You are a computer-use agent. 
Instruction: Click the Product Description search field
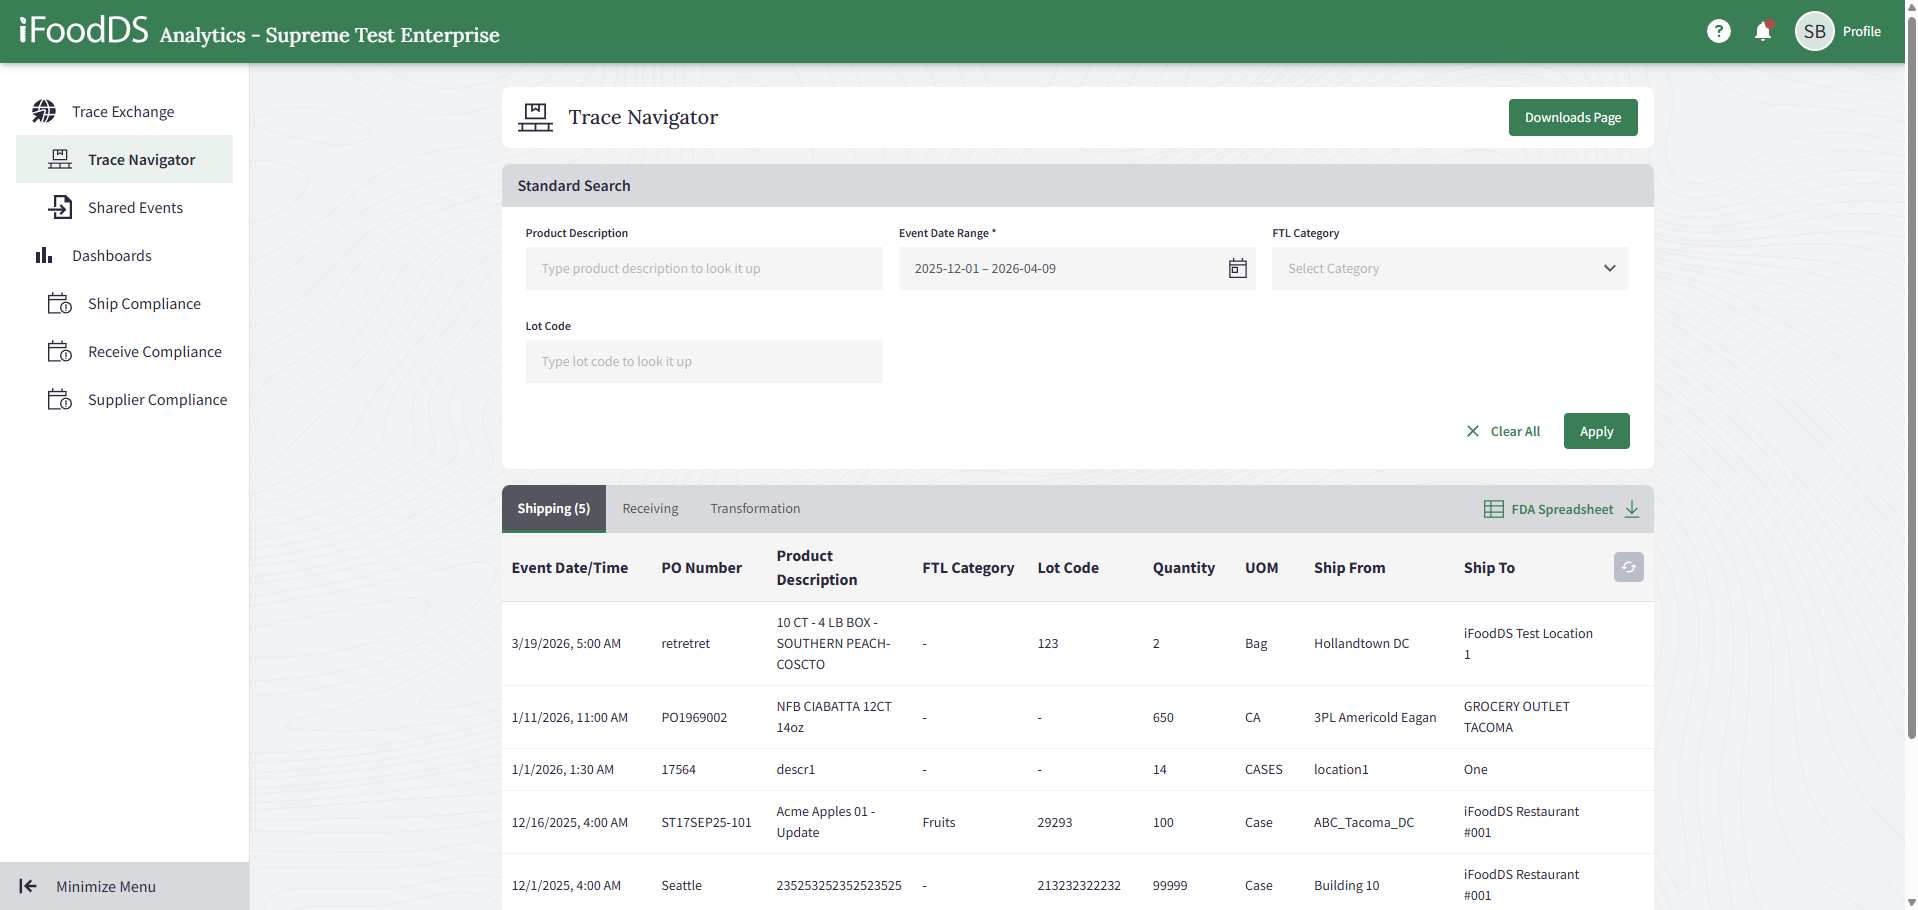[703, 269]
